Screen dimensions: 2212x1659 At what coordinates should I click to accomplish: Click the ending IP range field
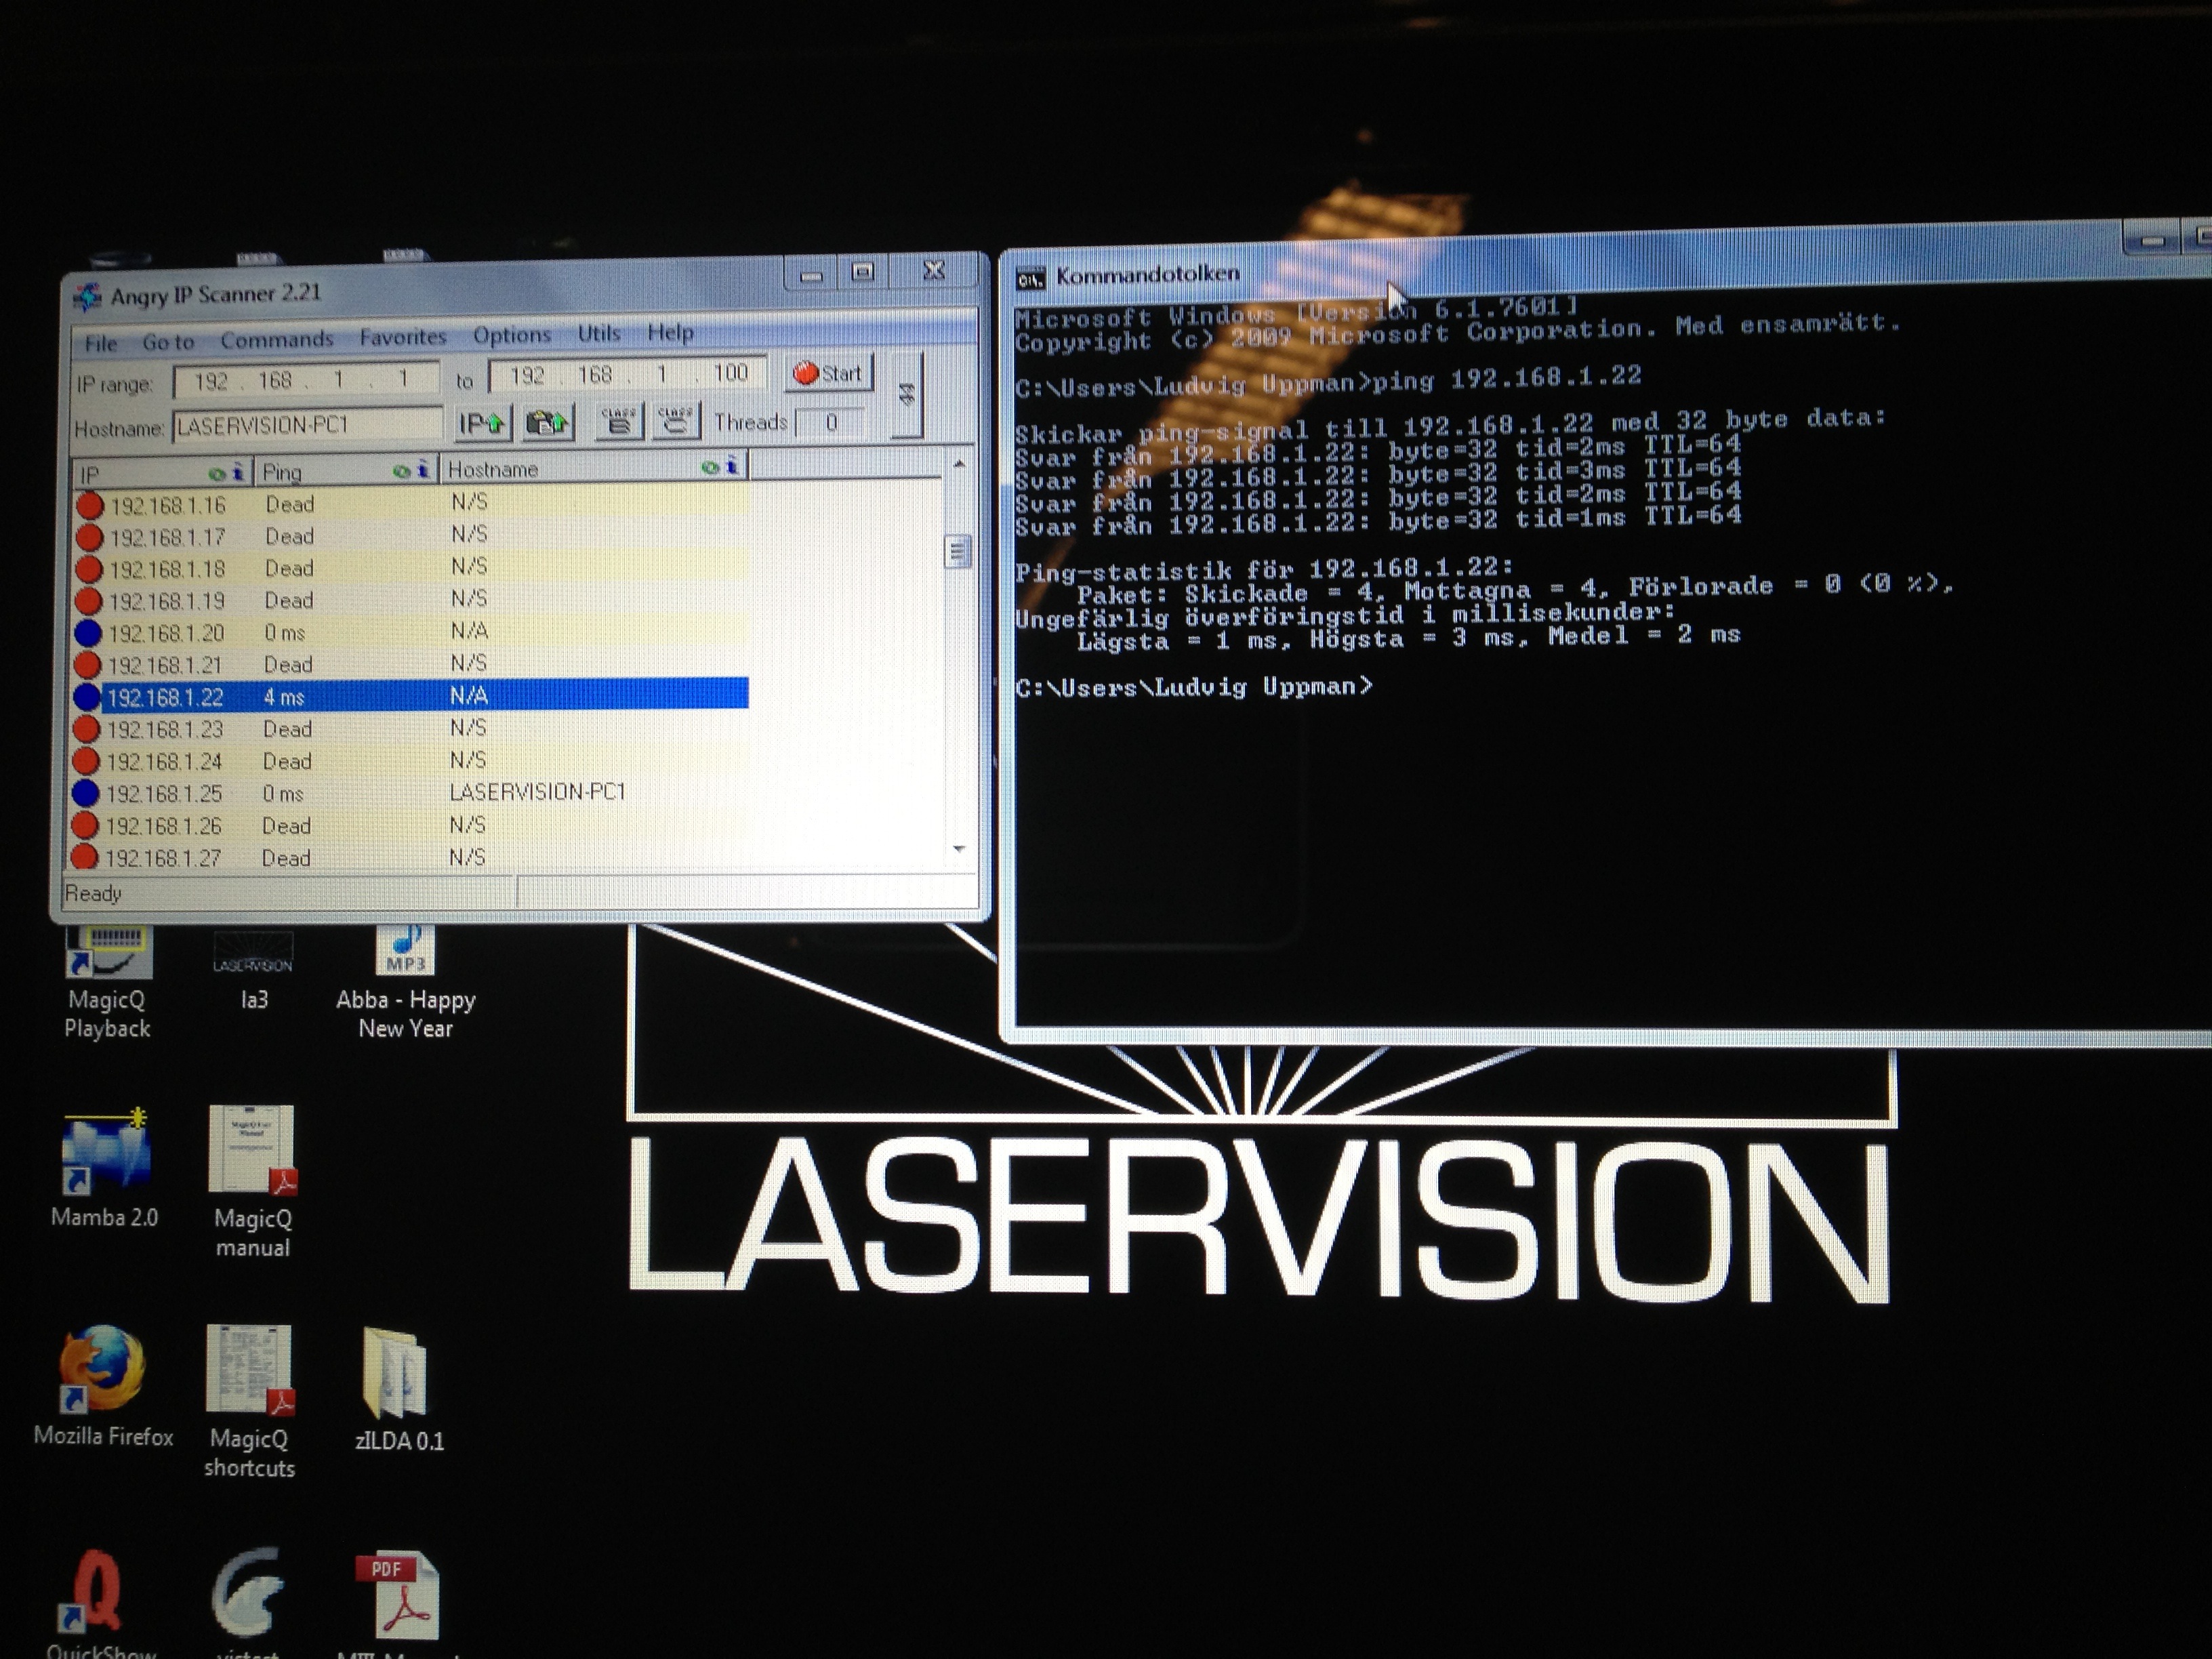coord(627,375)
